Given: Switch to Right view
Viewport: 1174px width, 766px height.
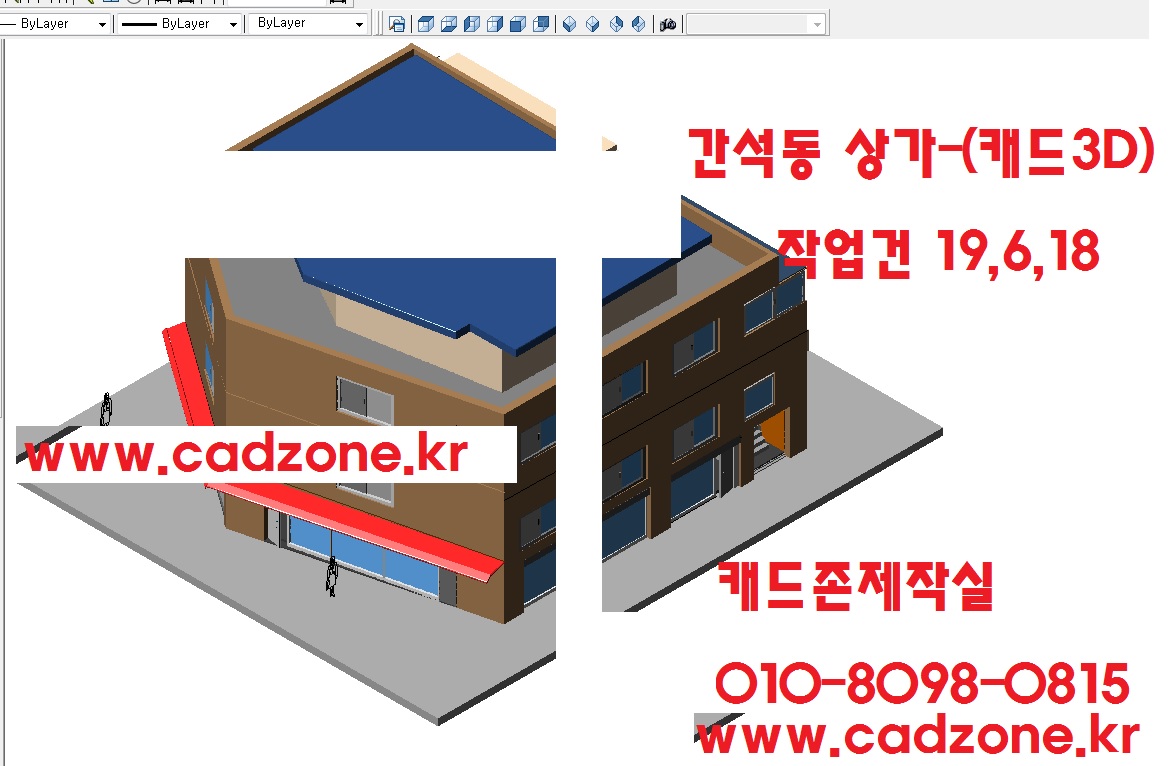Looking at the screenshot, I should click(494, 24).
